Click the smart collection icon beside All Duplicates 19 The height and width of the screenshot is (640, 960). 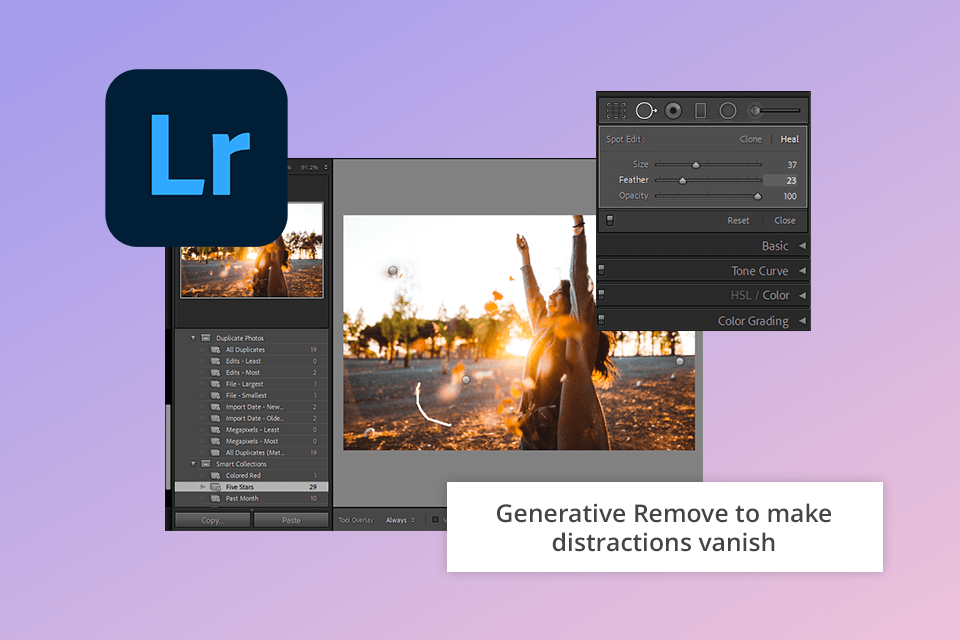click(x=216, y=350)
